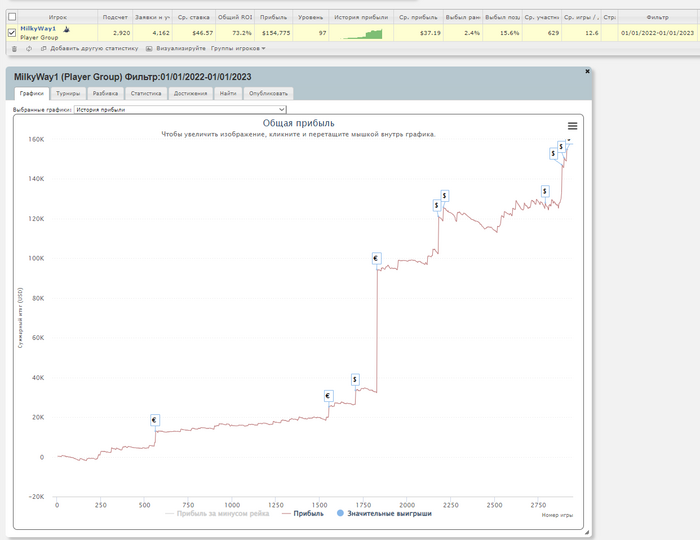Expand the Группы игроков dropdown
The width and height of the screenshot is (700, 540).
click(x=238, y=49)
